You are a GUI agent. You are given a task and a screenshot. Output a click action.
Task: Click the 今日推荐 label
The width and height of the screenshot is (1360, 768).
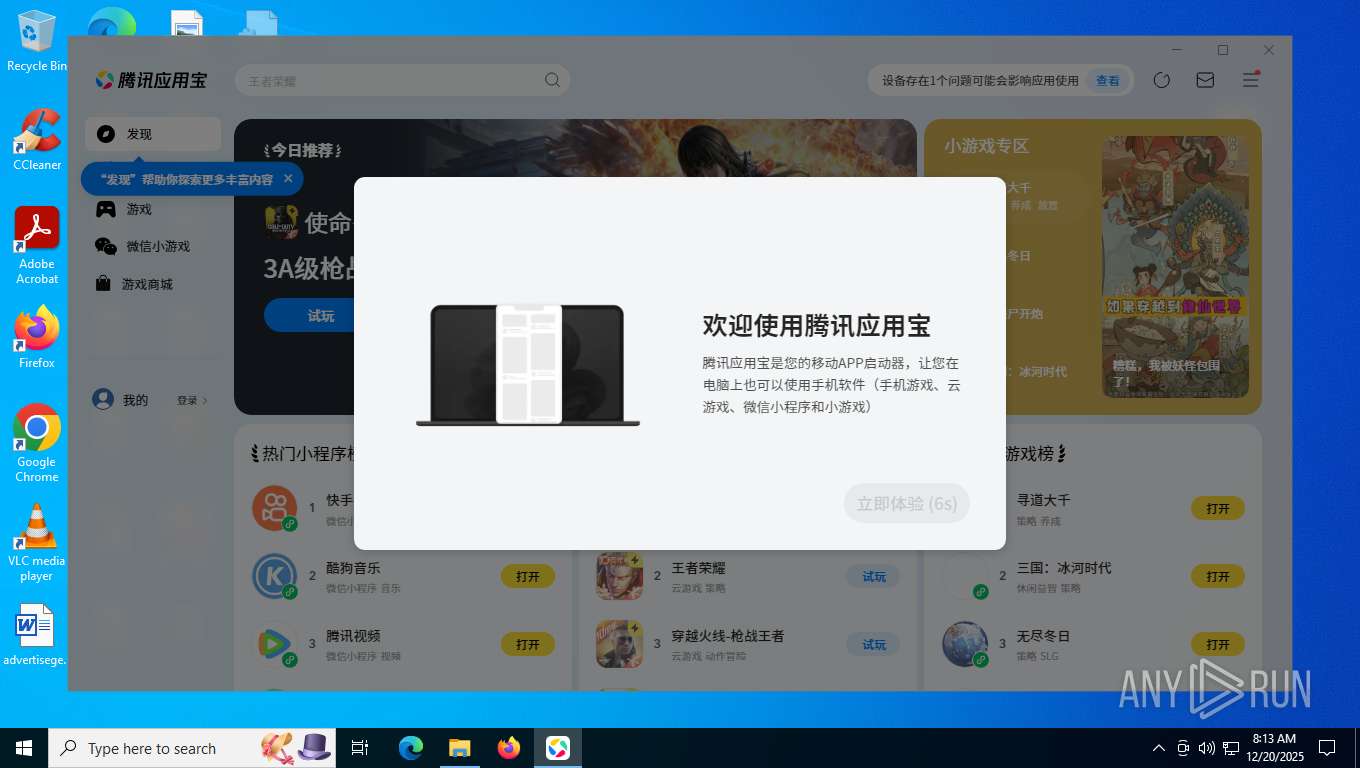pos(303,150)
